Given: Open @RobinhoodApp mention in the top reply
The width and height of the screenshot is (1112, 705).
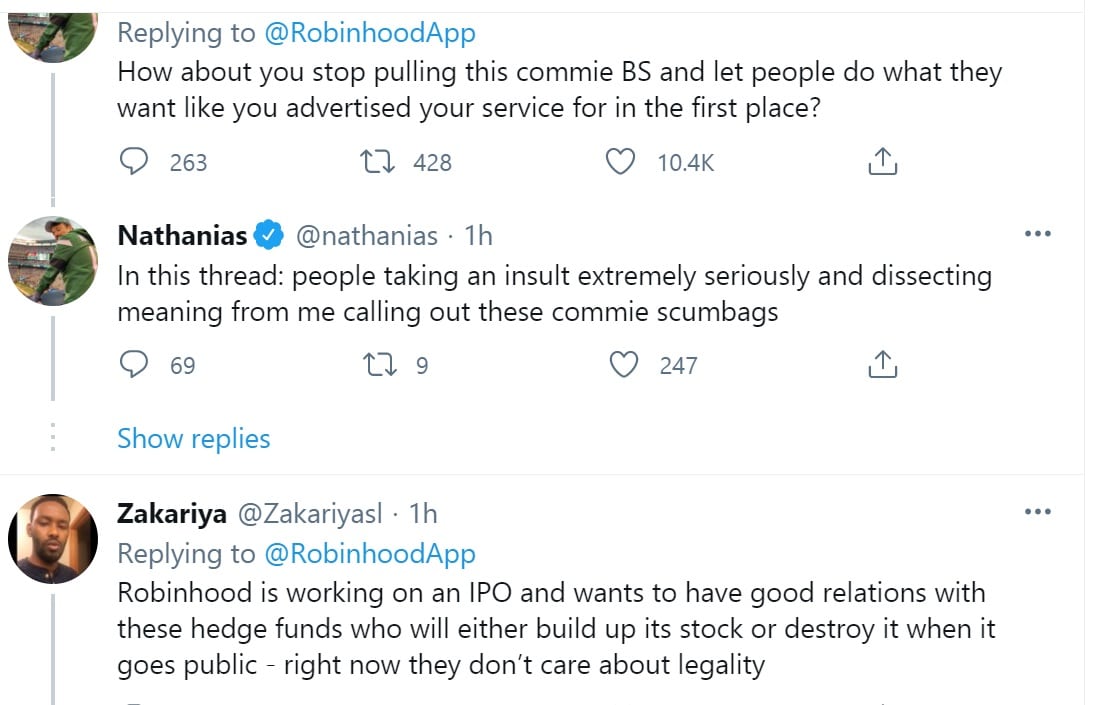Looking at the screenshot, I should [370, 33].
